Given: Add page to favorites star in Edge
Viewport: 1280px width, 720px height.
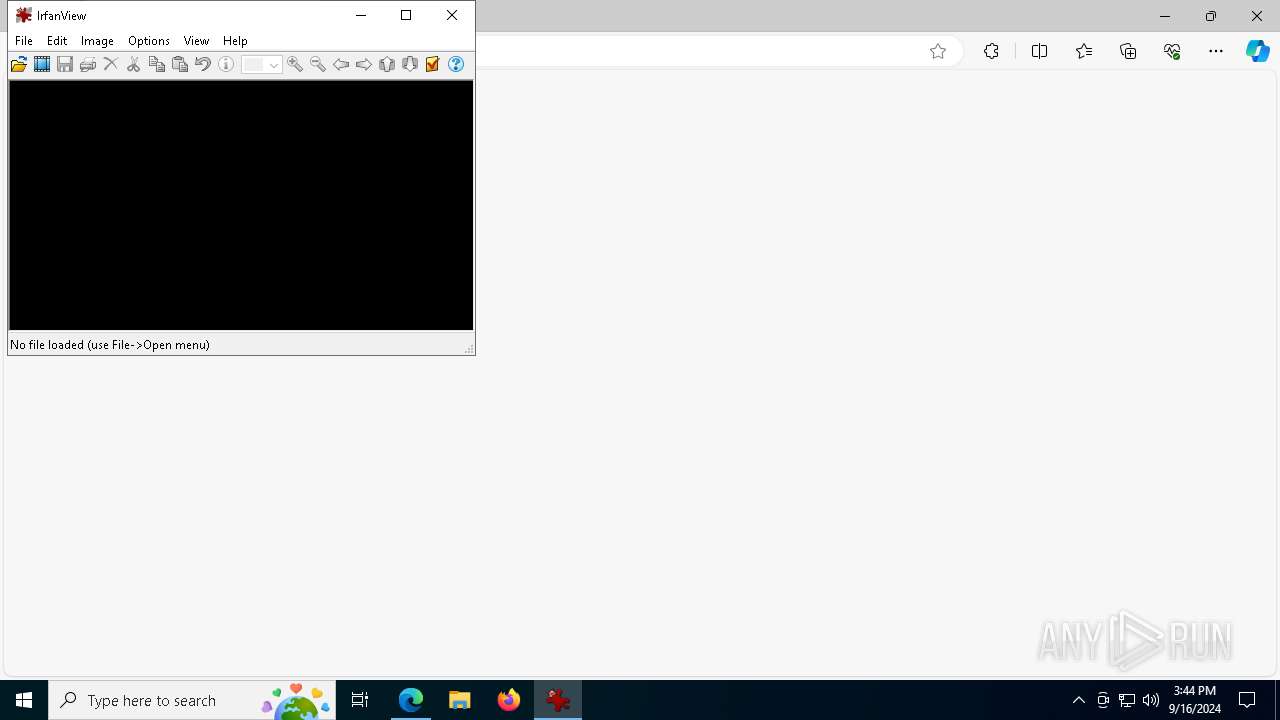Looking at the screenshot, I should [x=938, y=51].
